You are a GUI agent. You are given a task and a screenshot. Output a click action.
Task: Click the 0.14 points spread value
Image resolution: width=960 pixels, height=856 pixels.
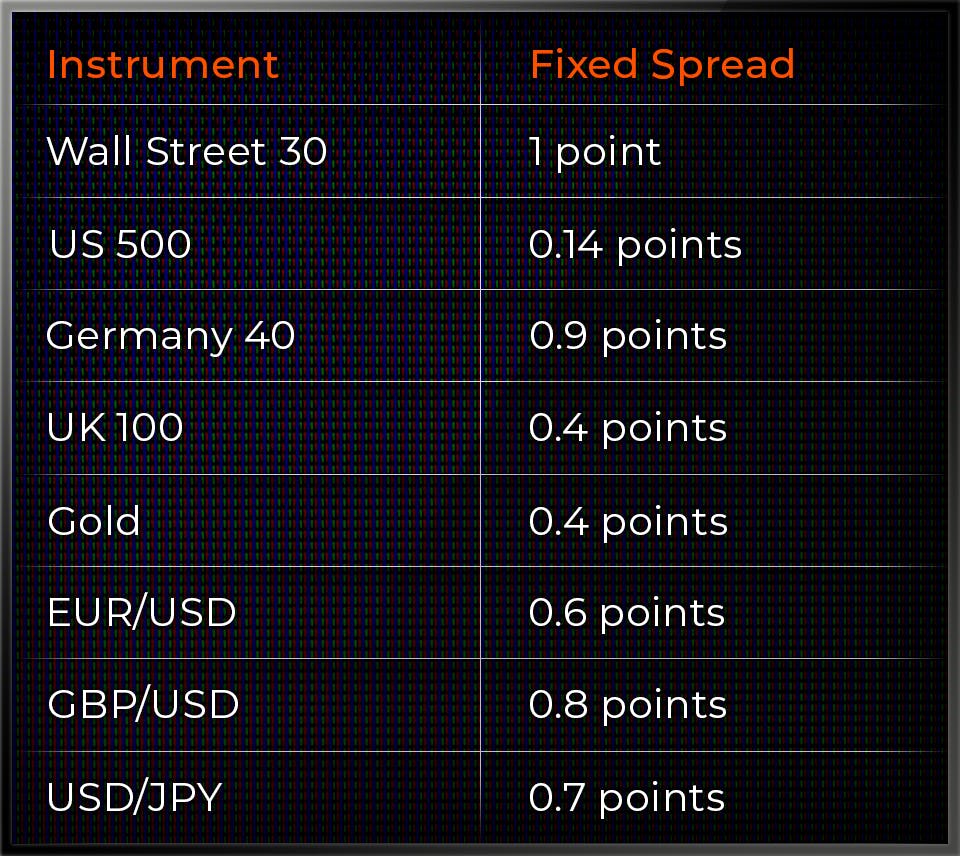tap(635, 244)
